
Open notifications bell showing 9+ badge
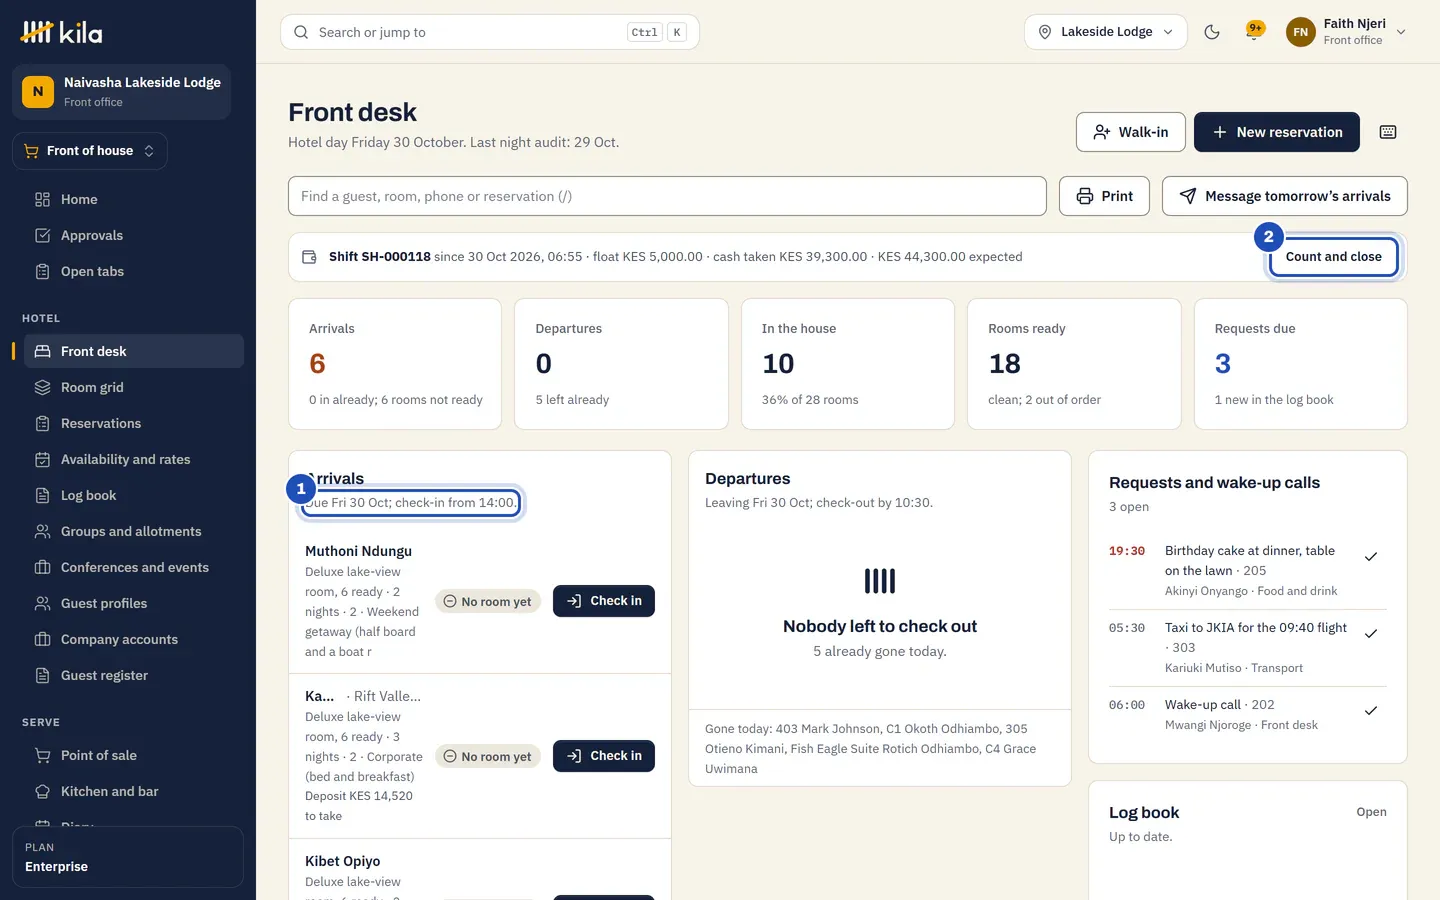pyautogui.click(x=1254, y=32)
